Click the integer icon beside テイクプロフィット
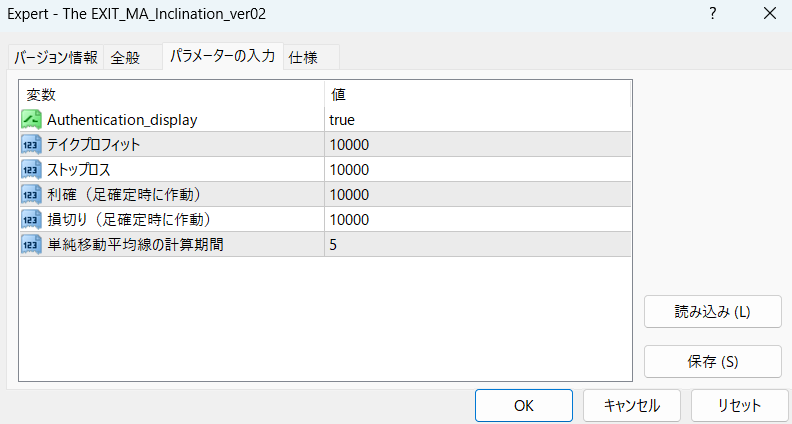Screen dimensions: 792x424 click(31, 144)
